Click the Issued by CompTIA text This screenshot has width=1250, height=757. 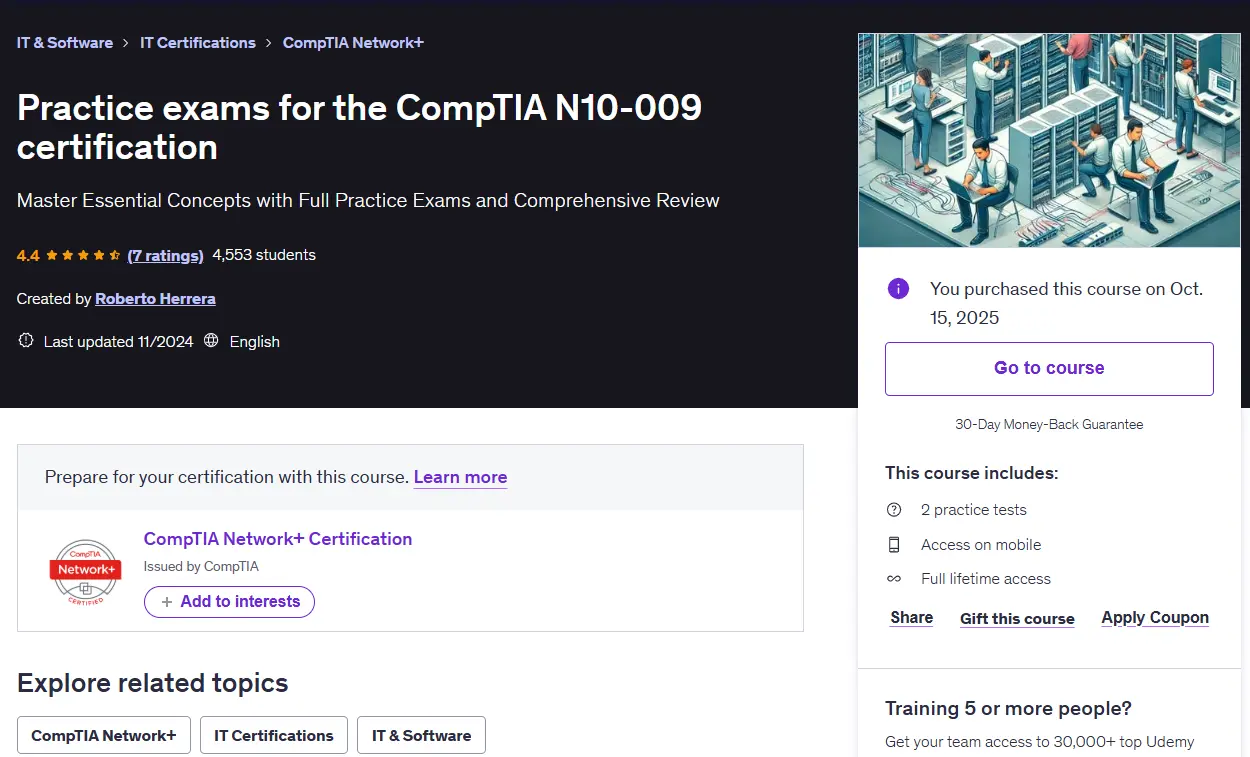(201, 566)
